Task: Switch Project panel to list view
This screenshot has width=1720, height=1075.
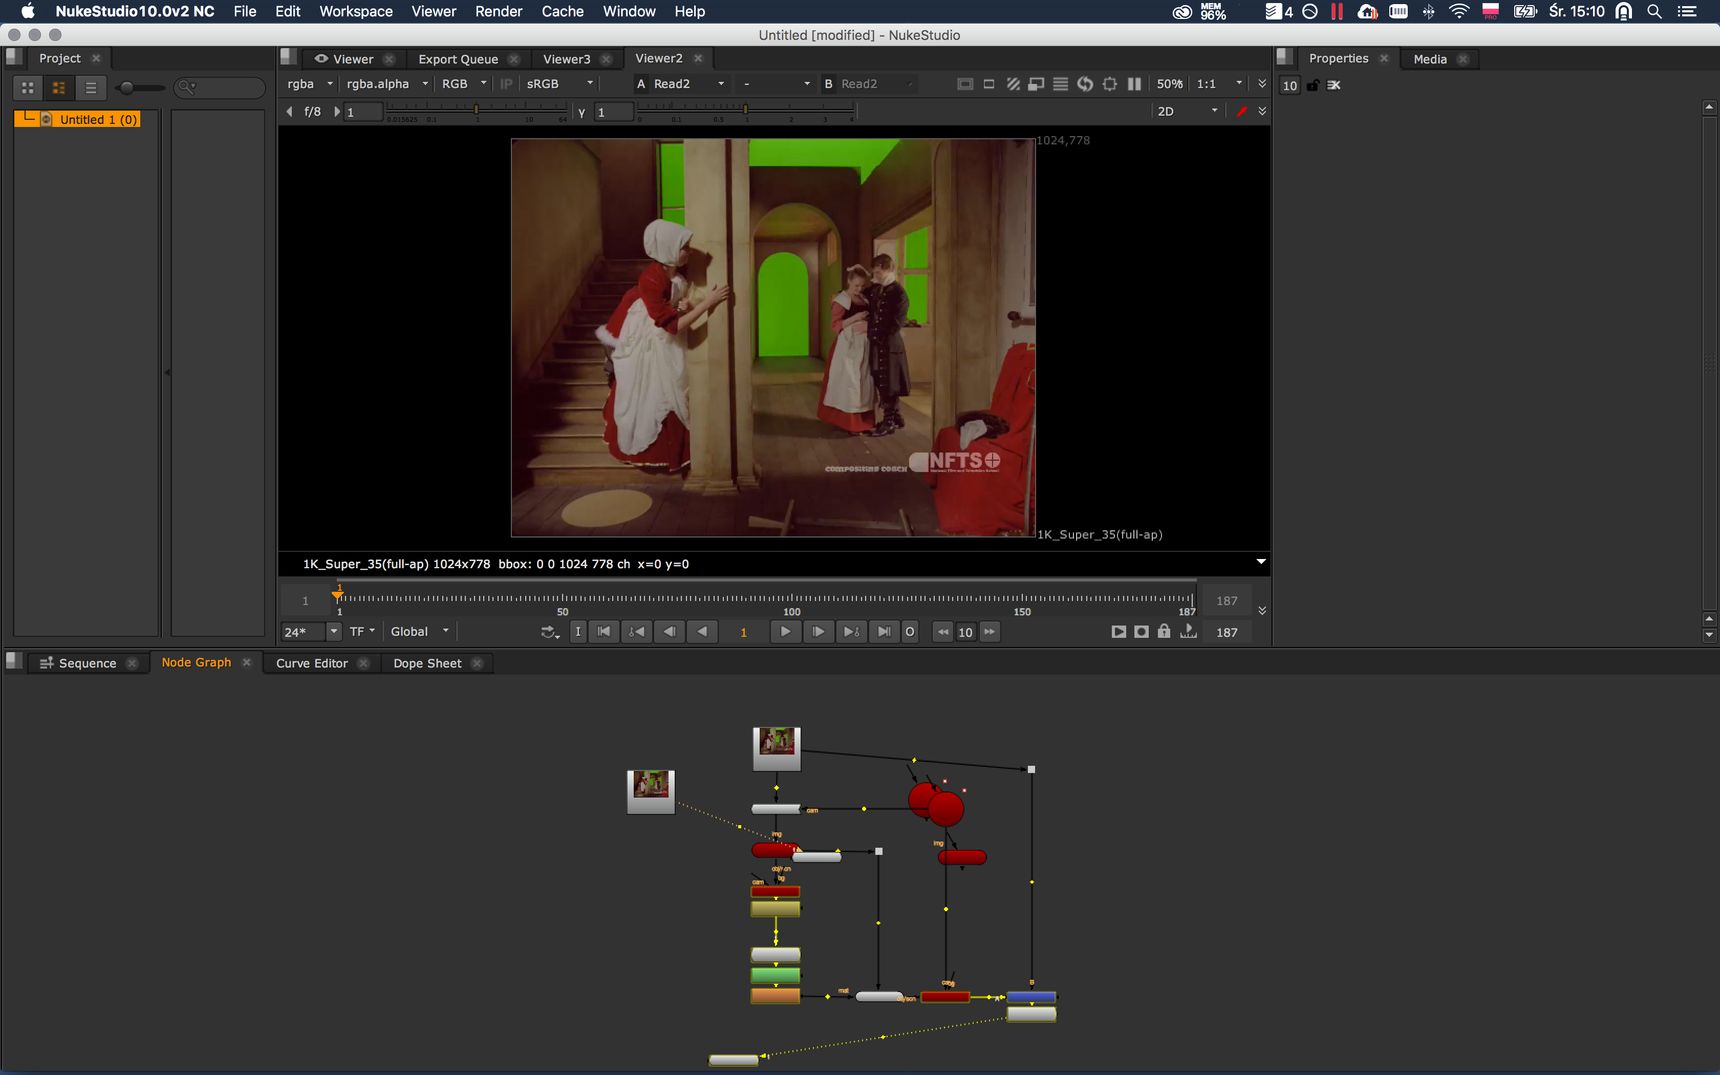Action: pyautogui.click(x=91, y=88)
